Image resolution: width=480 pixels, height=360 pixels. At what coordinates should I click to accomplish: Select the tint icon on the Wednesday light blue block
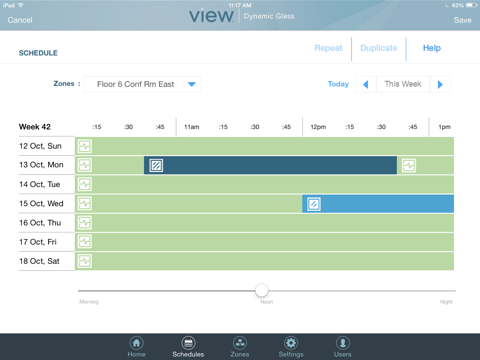[314, 204]
